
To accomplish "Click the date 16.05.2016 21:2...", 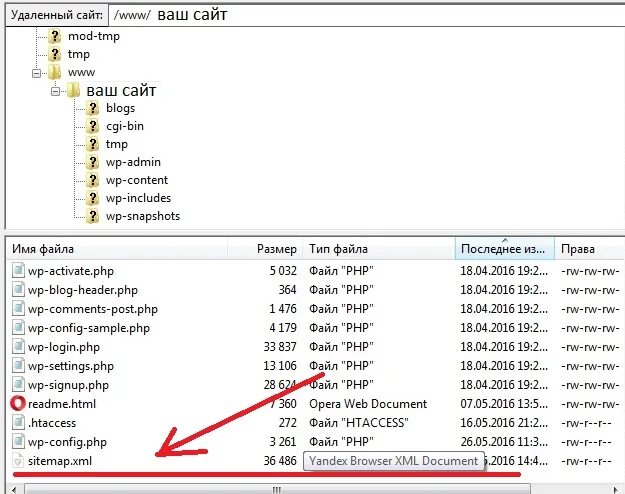I will pyautogui.click(x=504, y=423).
